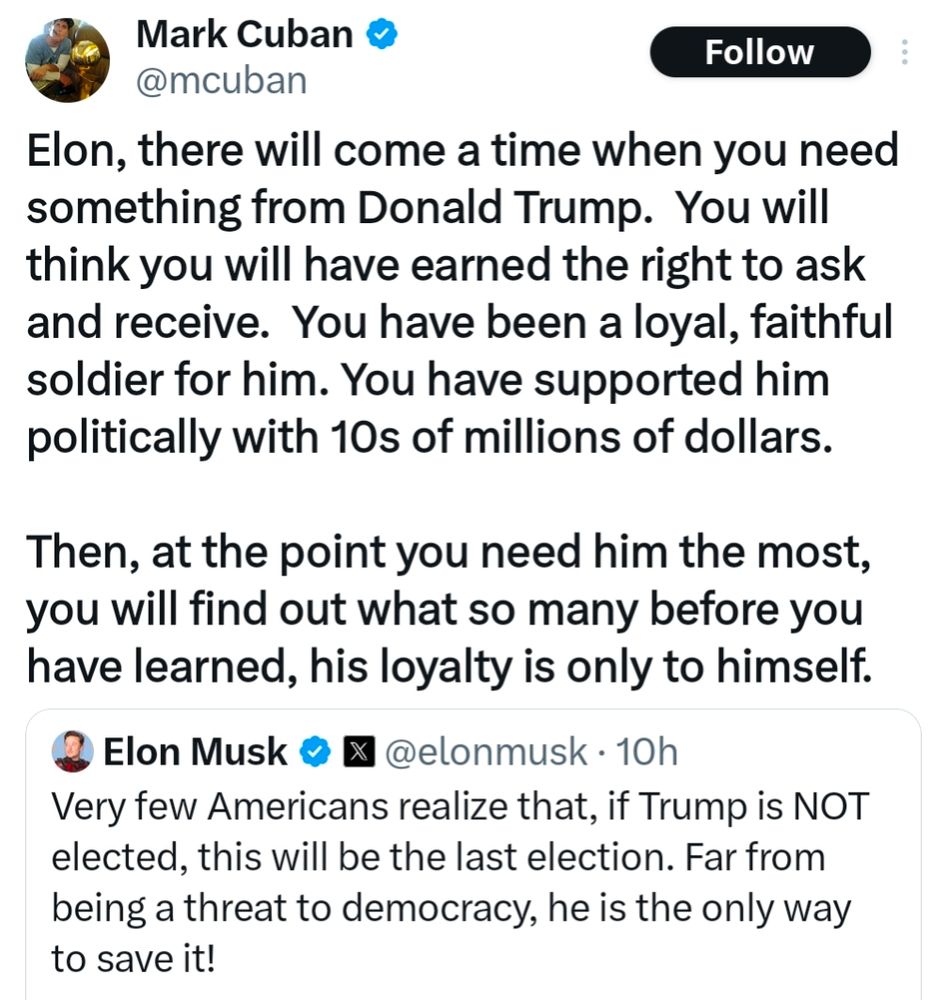Toggle follow state for Mark Cuban
947x1000 pixels.
[x=760, y=52]
